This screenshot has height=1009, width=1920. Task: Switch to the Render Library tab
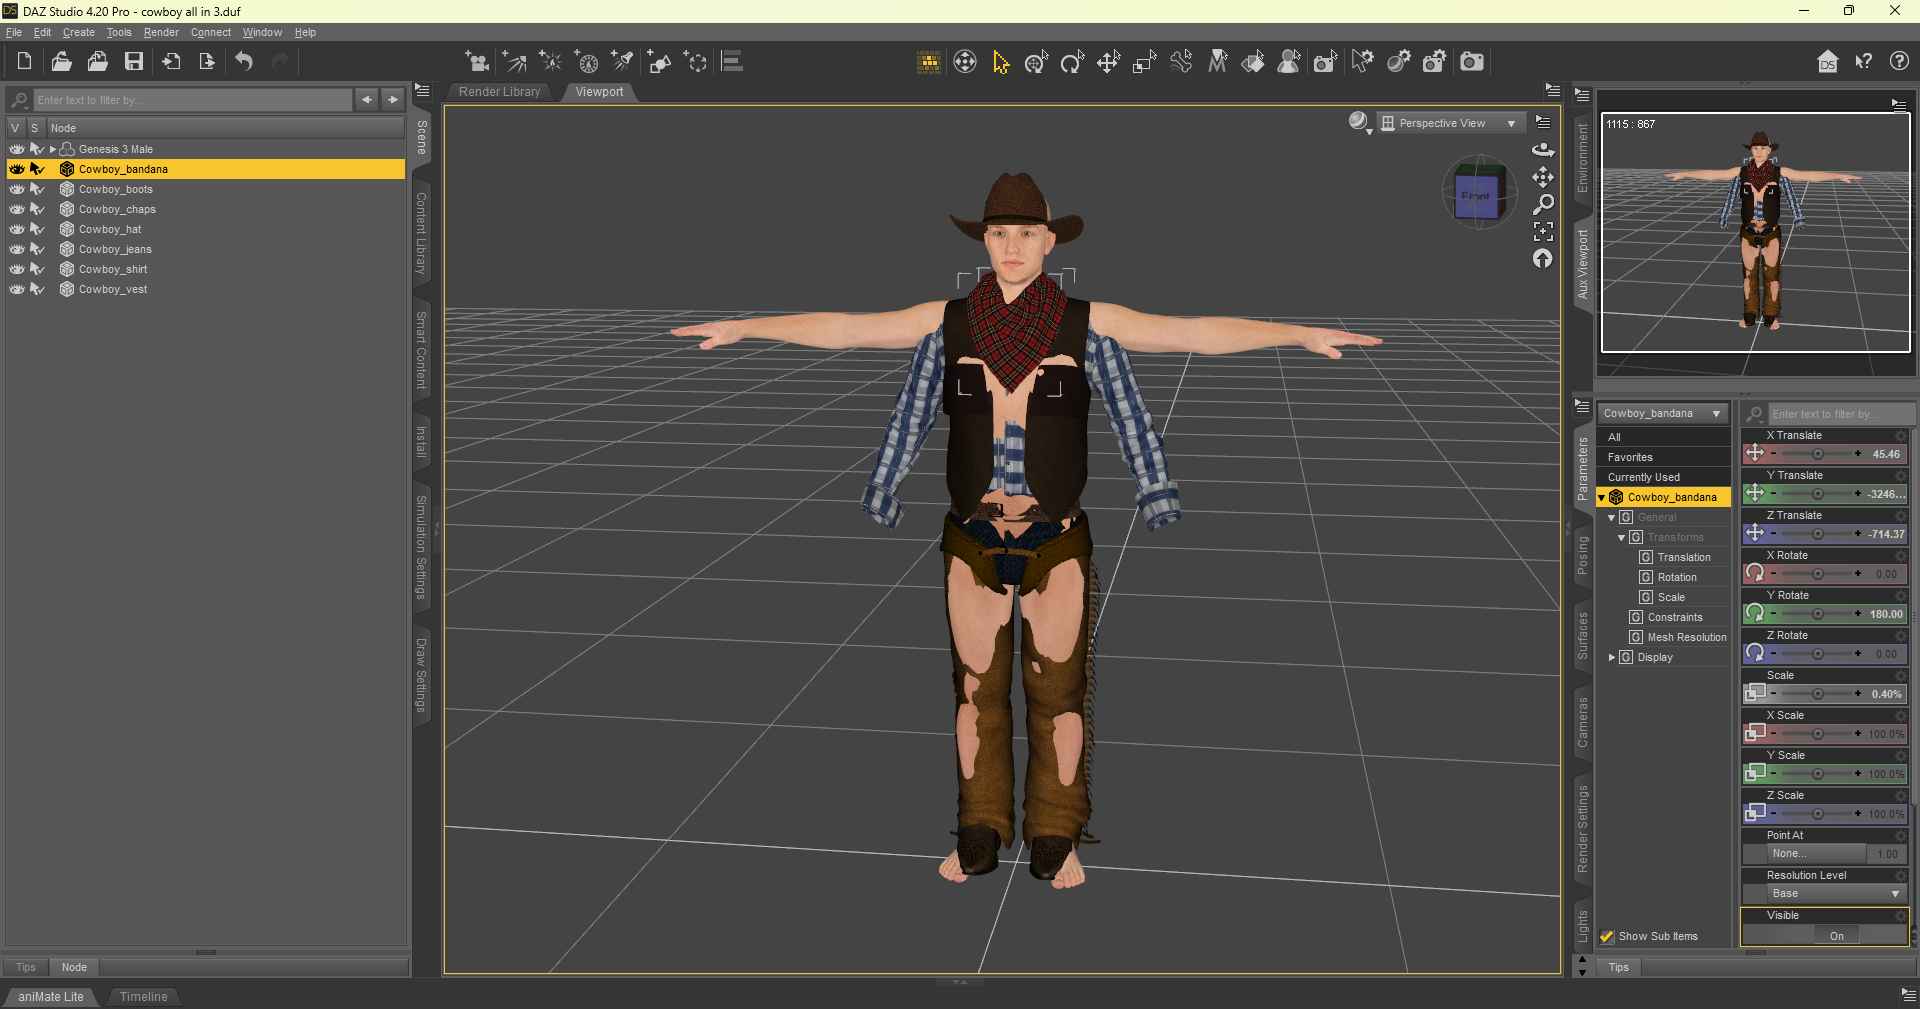[x=499, y=92]
